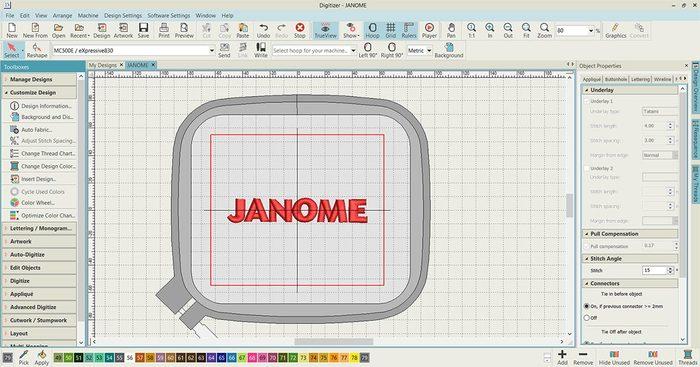
Task: Open the Color Wheel tool
Action: pos(38,203)
